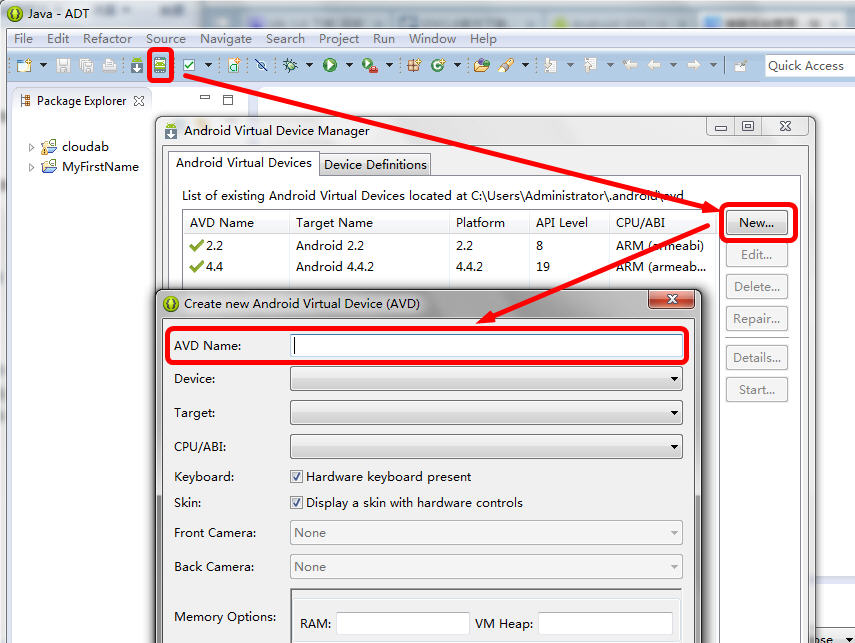This screenshot has width=855, height=643.
Task: Select the cloudab project
Action: (85, 147)
